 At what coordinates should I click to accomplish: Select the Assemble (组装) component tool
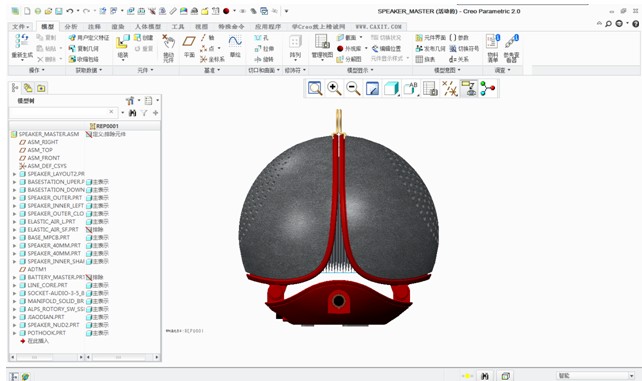123,46
